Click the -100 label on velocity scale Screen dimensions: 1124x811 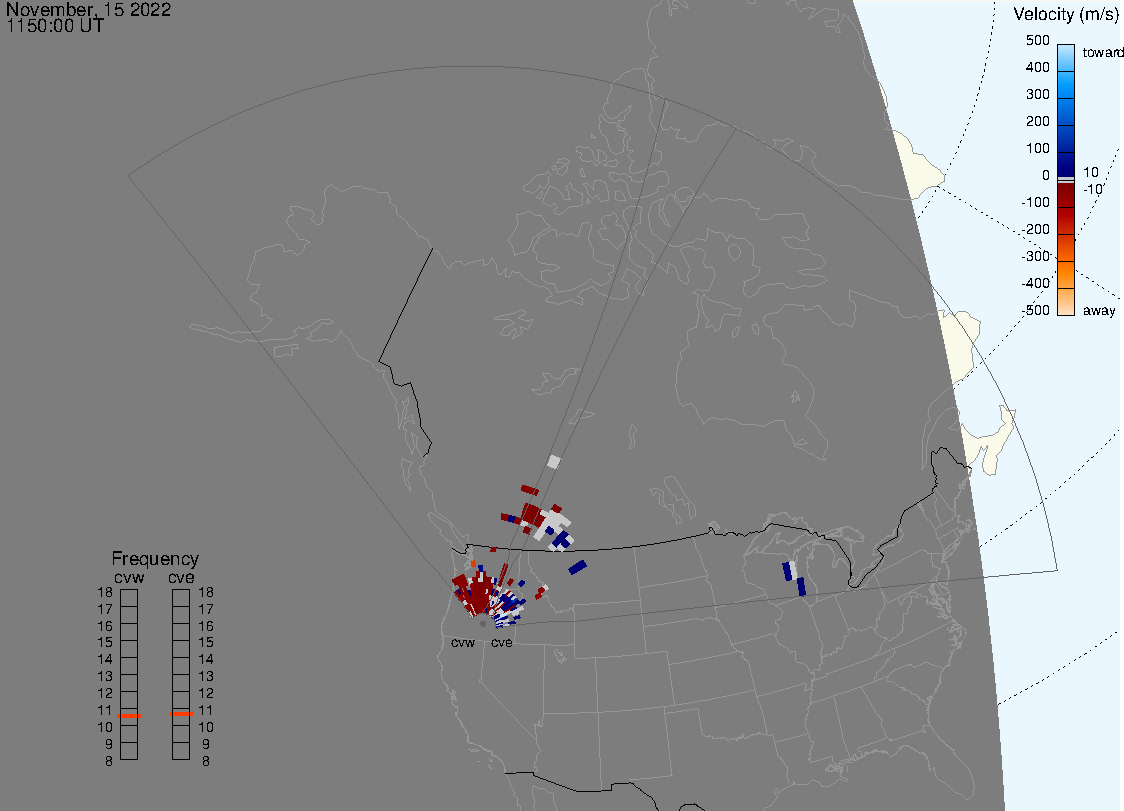pos(1035,202)
